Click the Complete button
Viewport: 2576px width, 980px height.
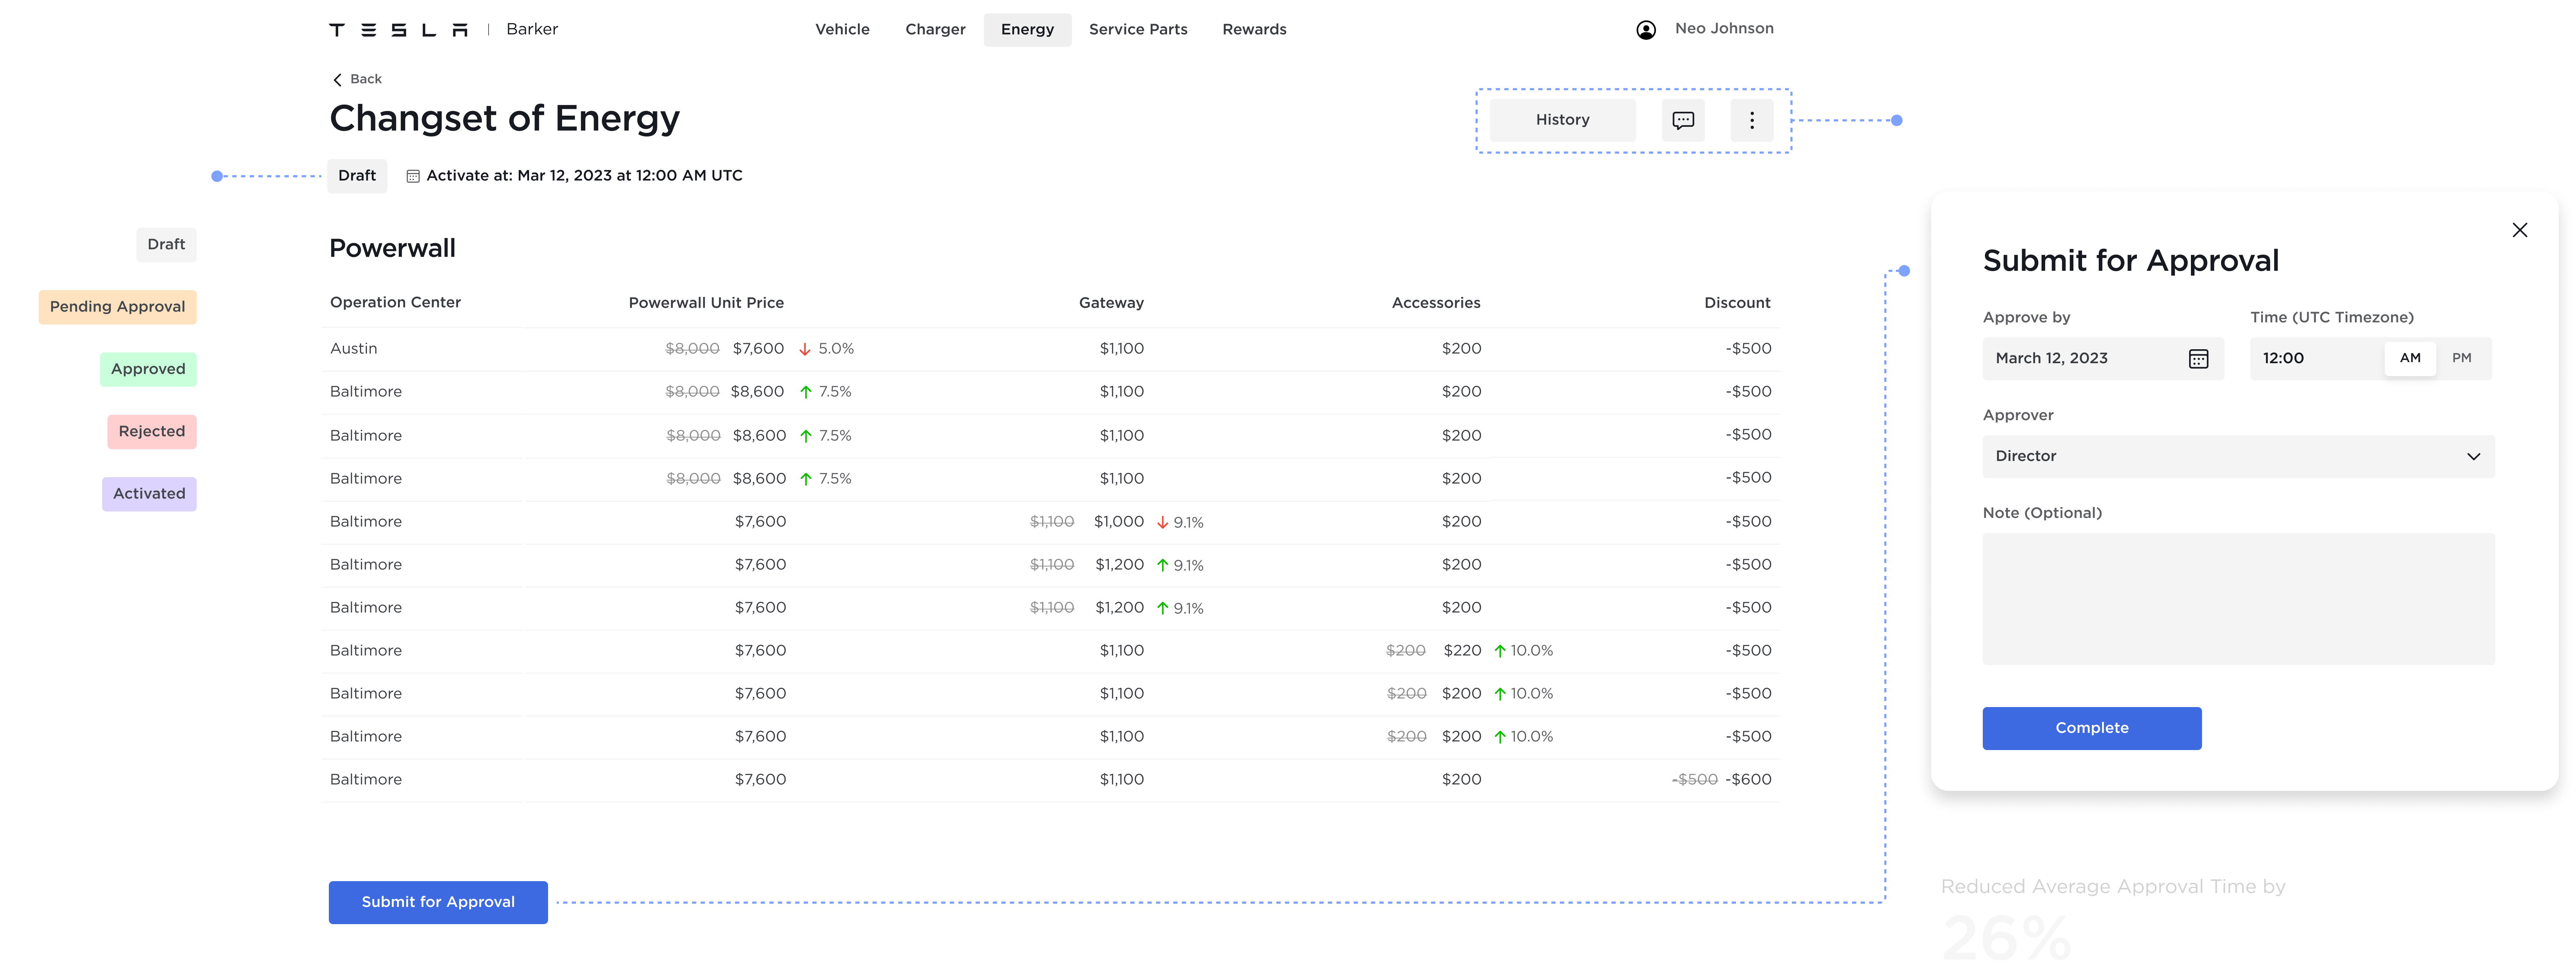point(2092,728)
